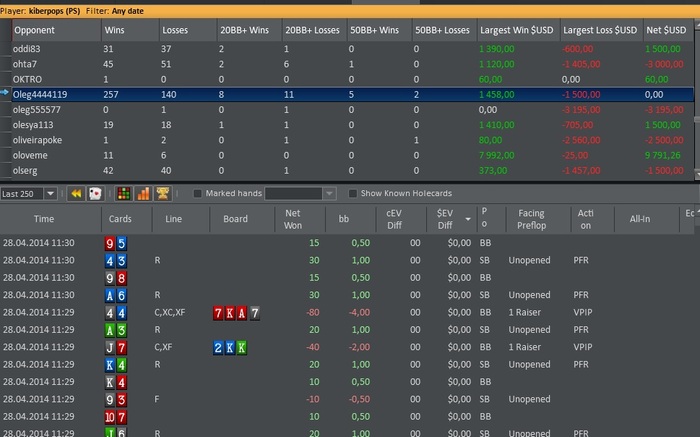The image size is (700, 437).
Task: Click the Board column header
Action: click(x=242, y=219)
